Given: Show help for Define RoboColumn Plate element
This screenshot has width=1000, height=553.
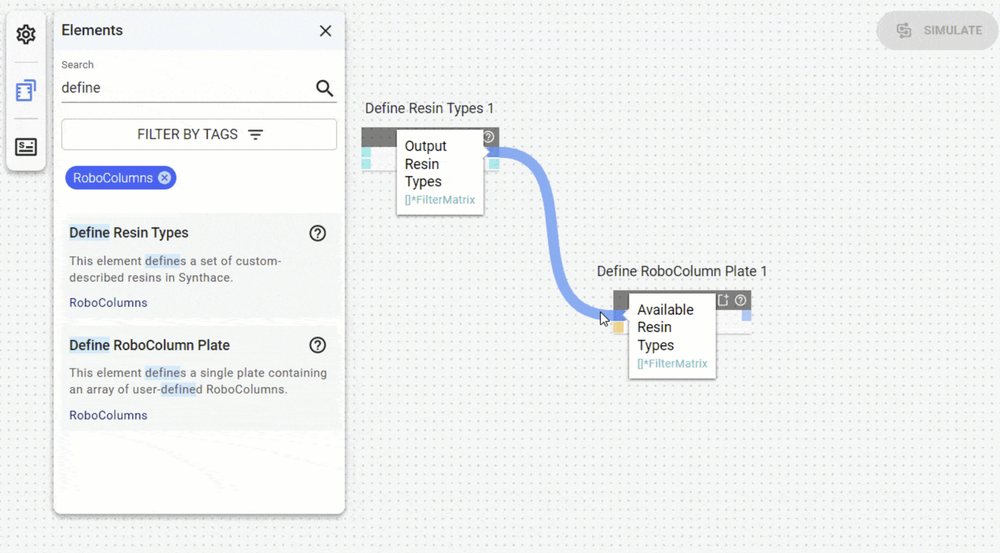Looking at the screenshot, I should 318,345.
